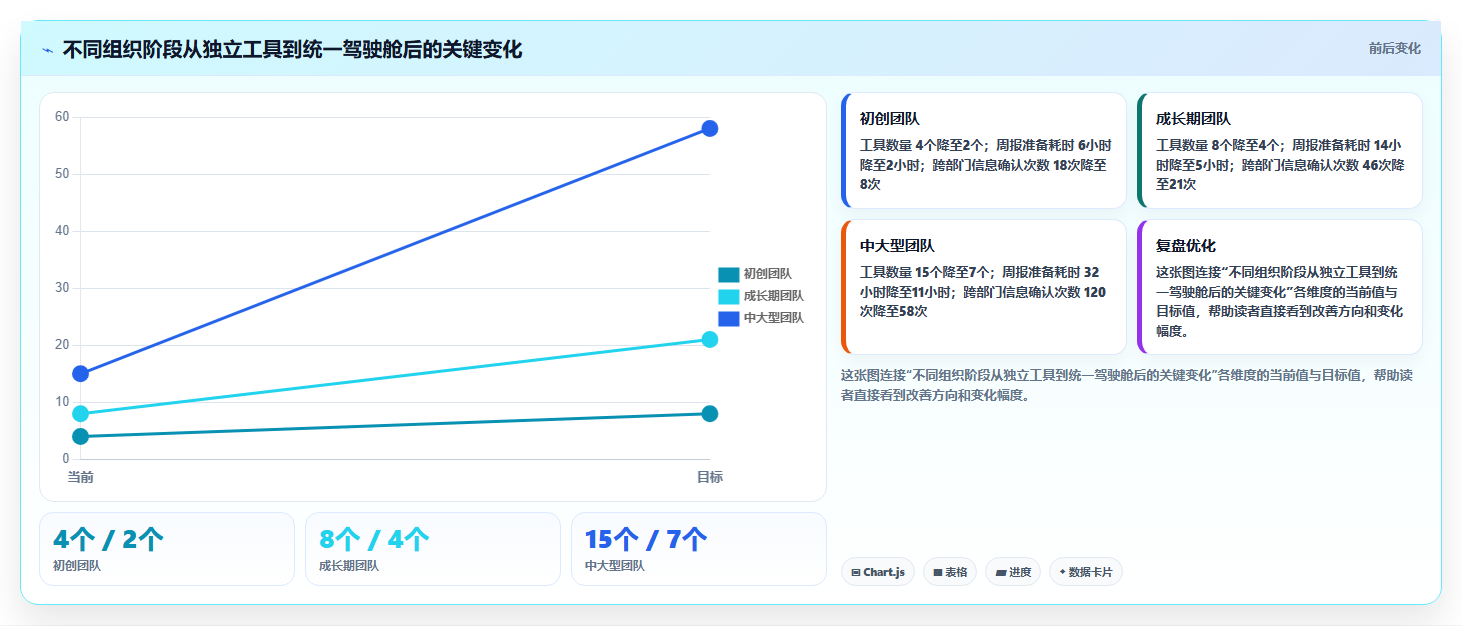Click the 成长期团队 caption under 8个 / 4个
The width and height of the screenshot is (1462, 626).
349,566
